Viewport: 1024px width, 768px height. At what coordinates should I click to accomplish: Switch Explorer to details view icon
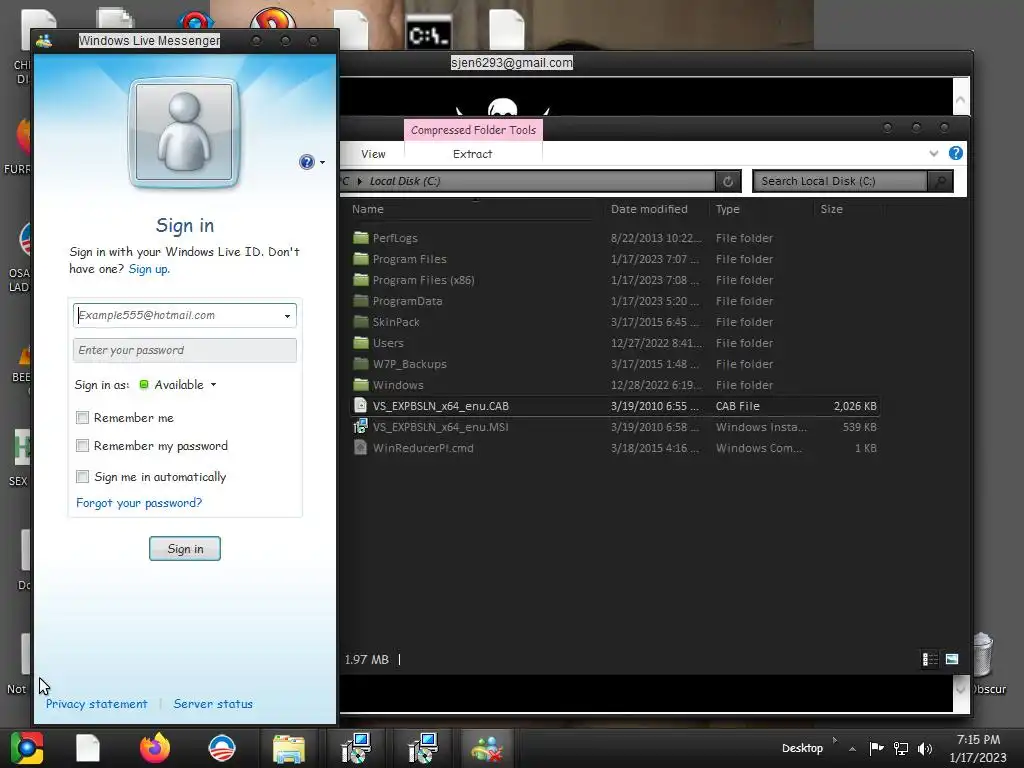[x=930, y=660]
